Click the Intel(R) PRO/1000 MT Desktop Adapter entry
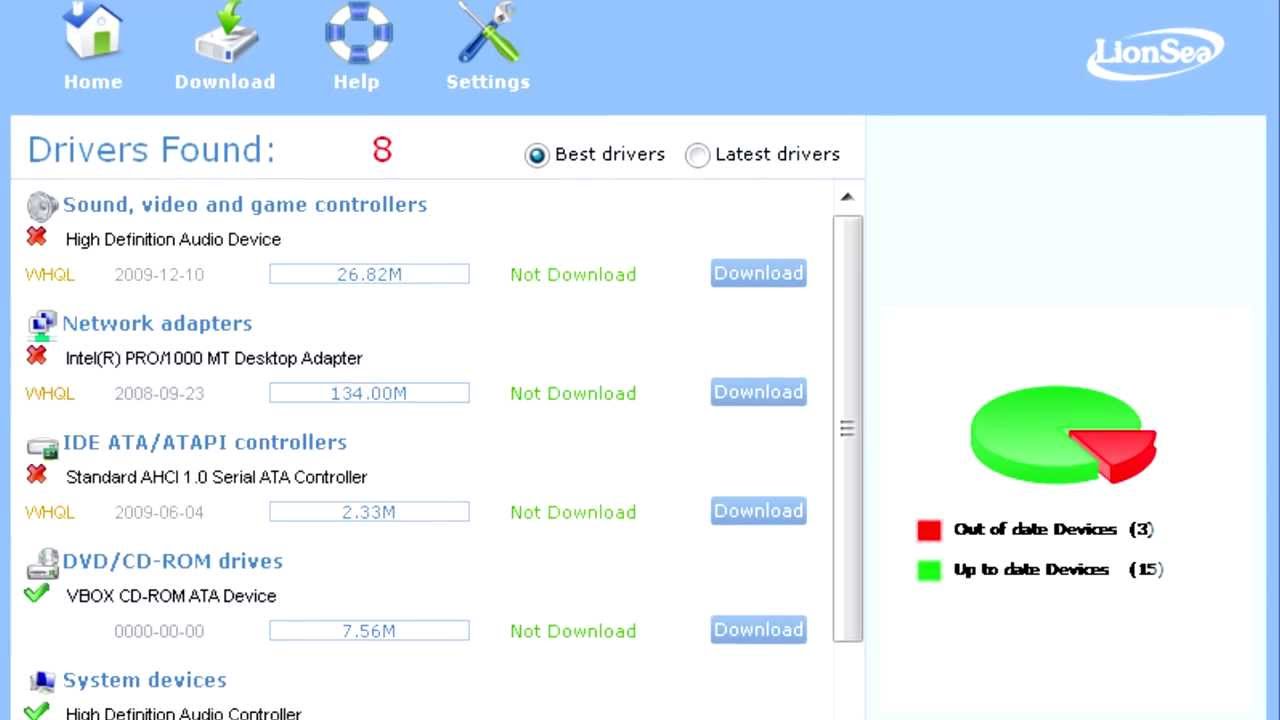Viewport: 1280px width, 720px height. click(214, 358)
